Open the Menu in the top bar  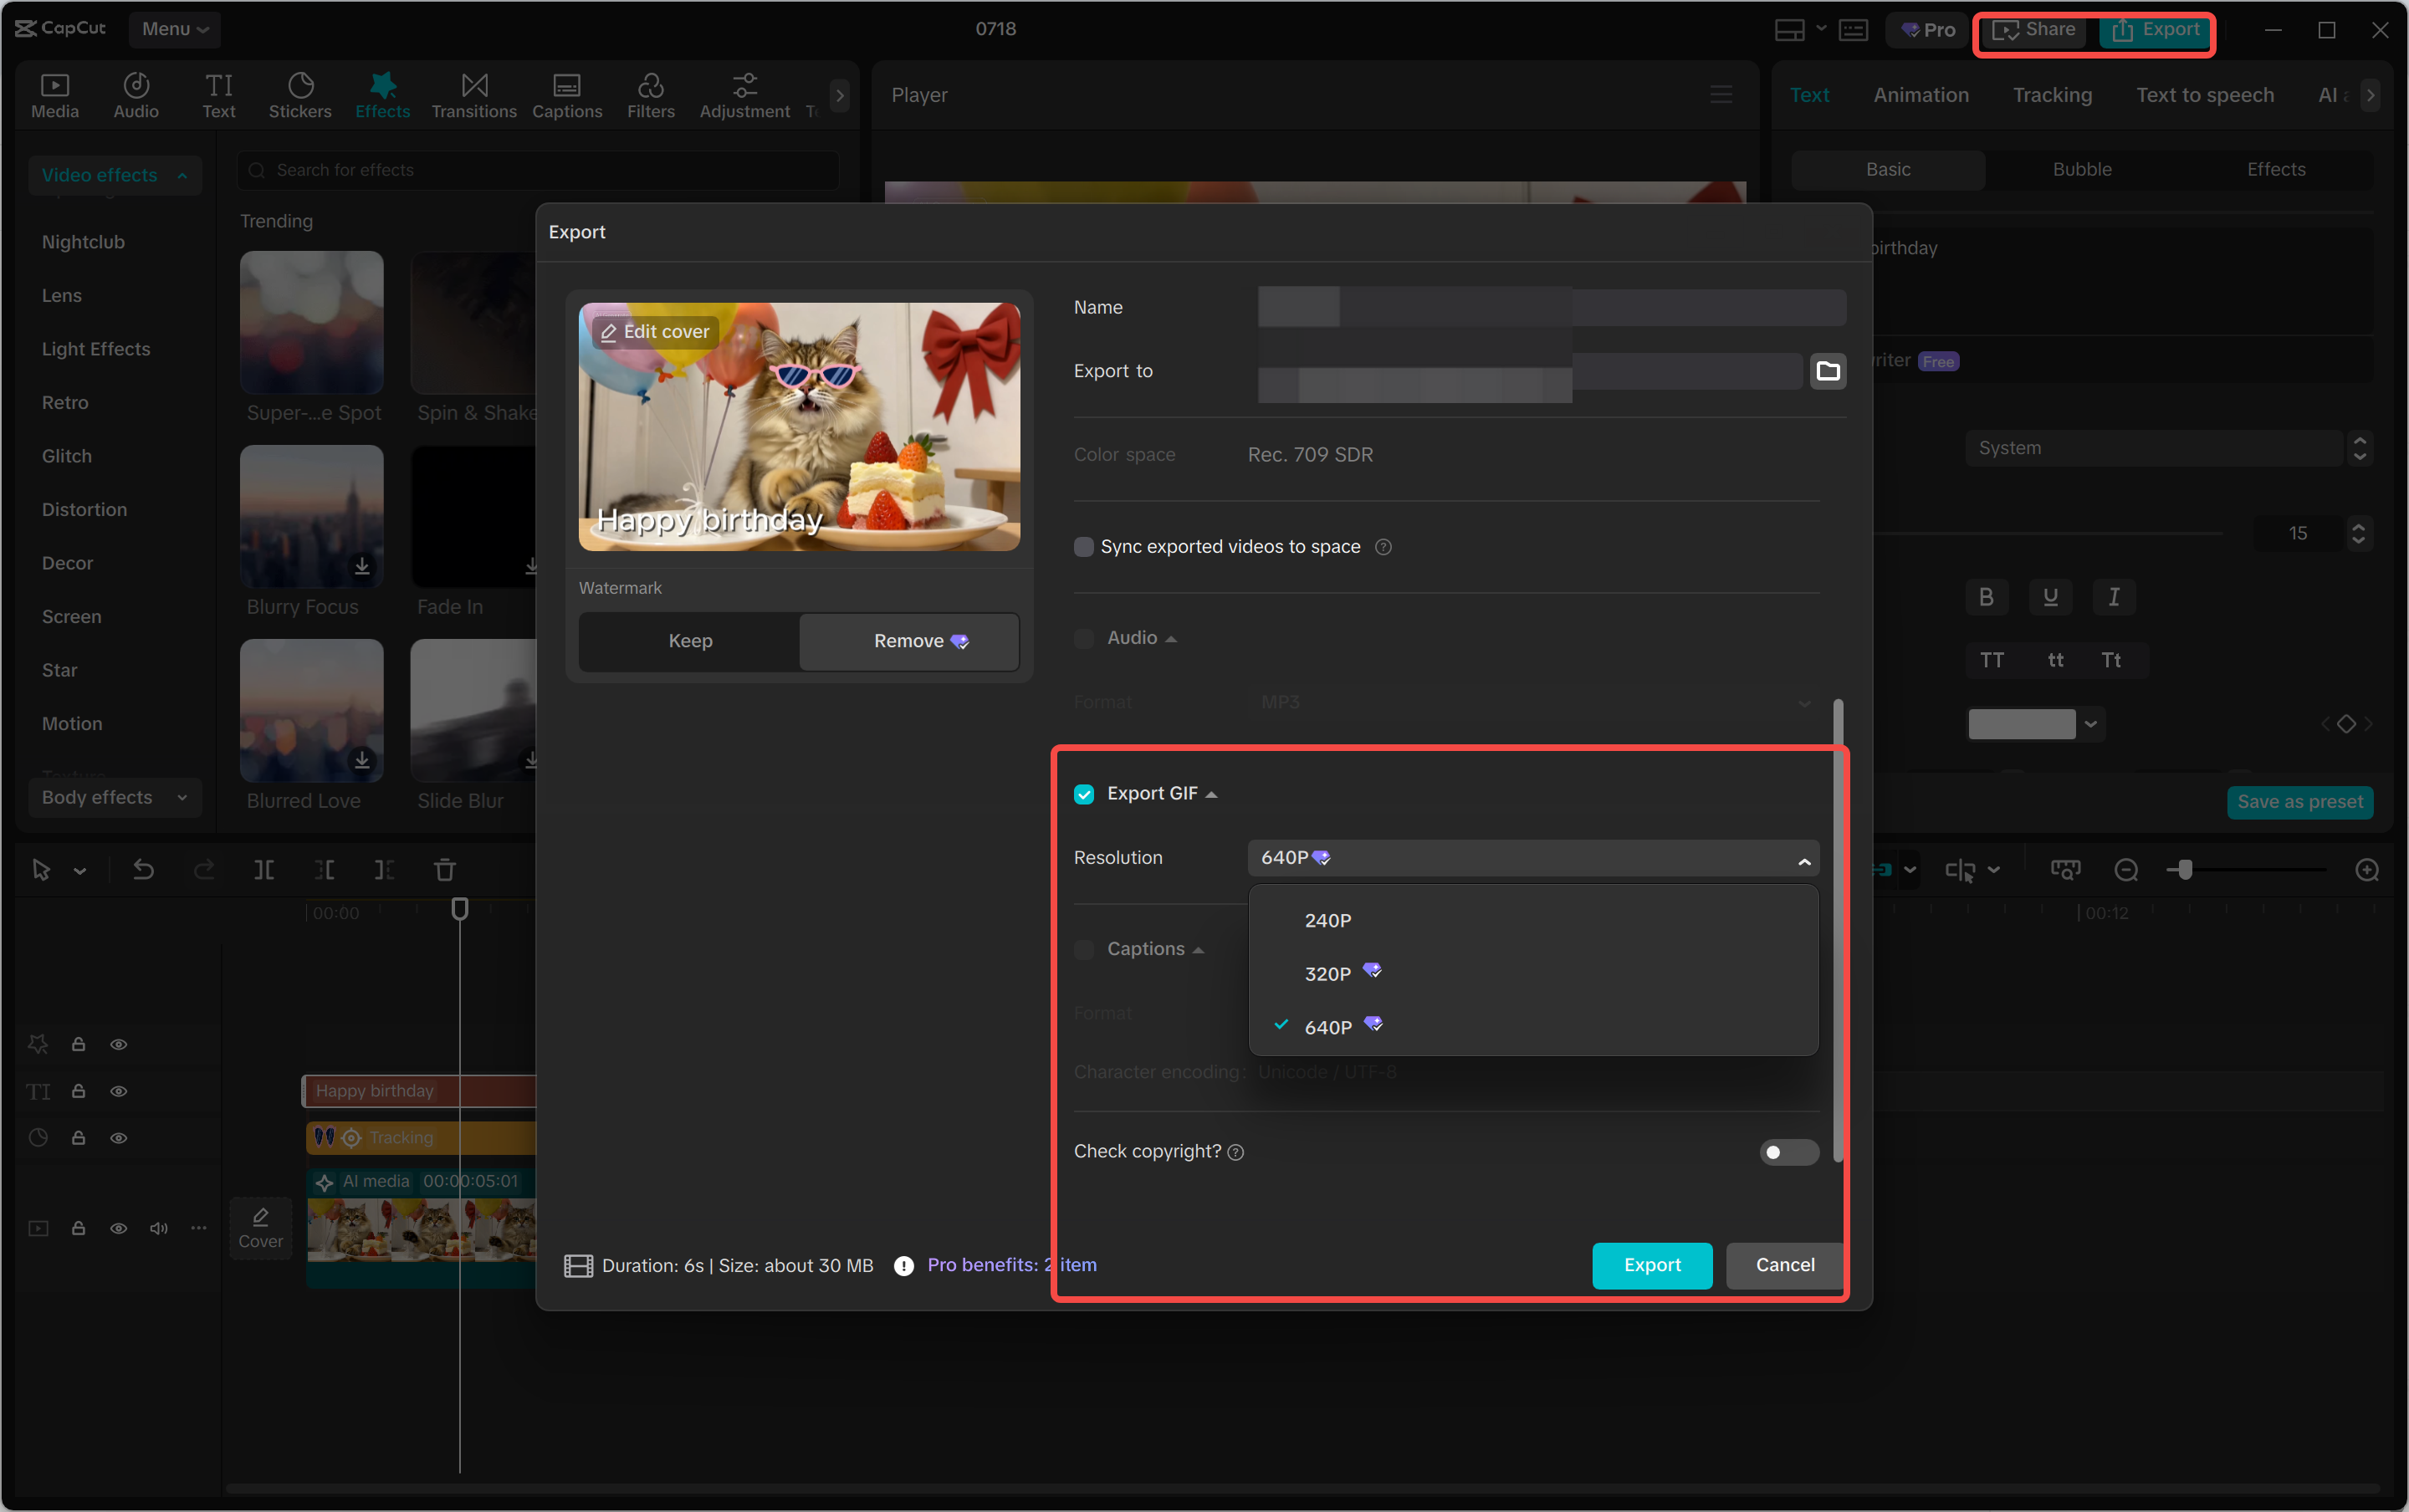175,29
